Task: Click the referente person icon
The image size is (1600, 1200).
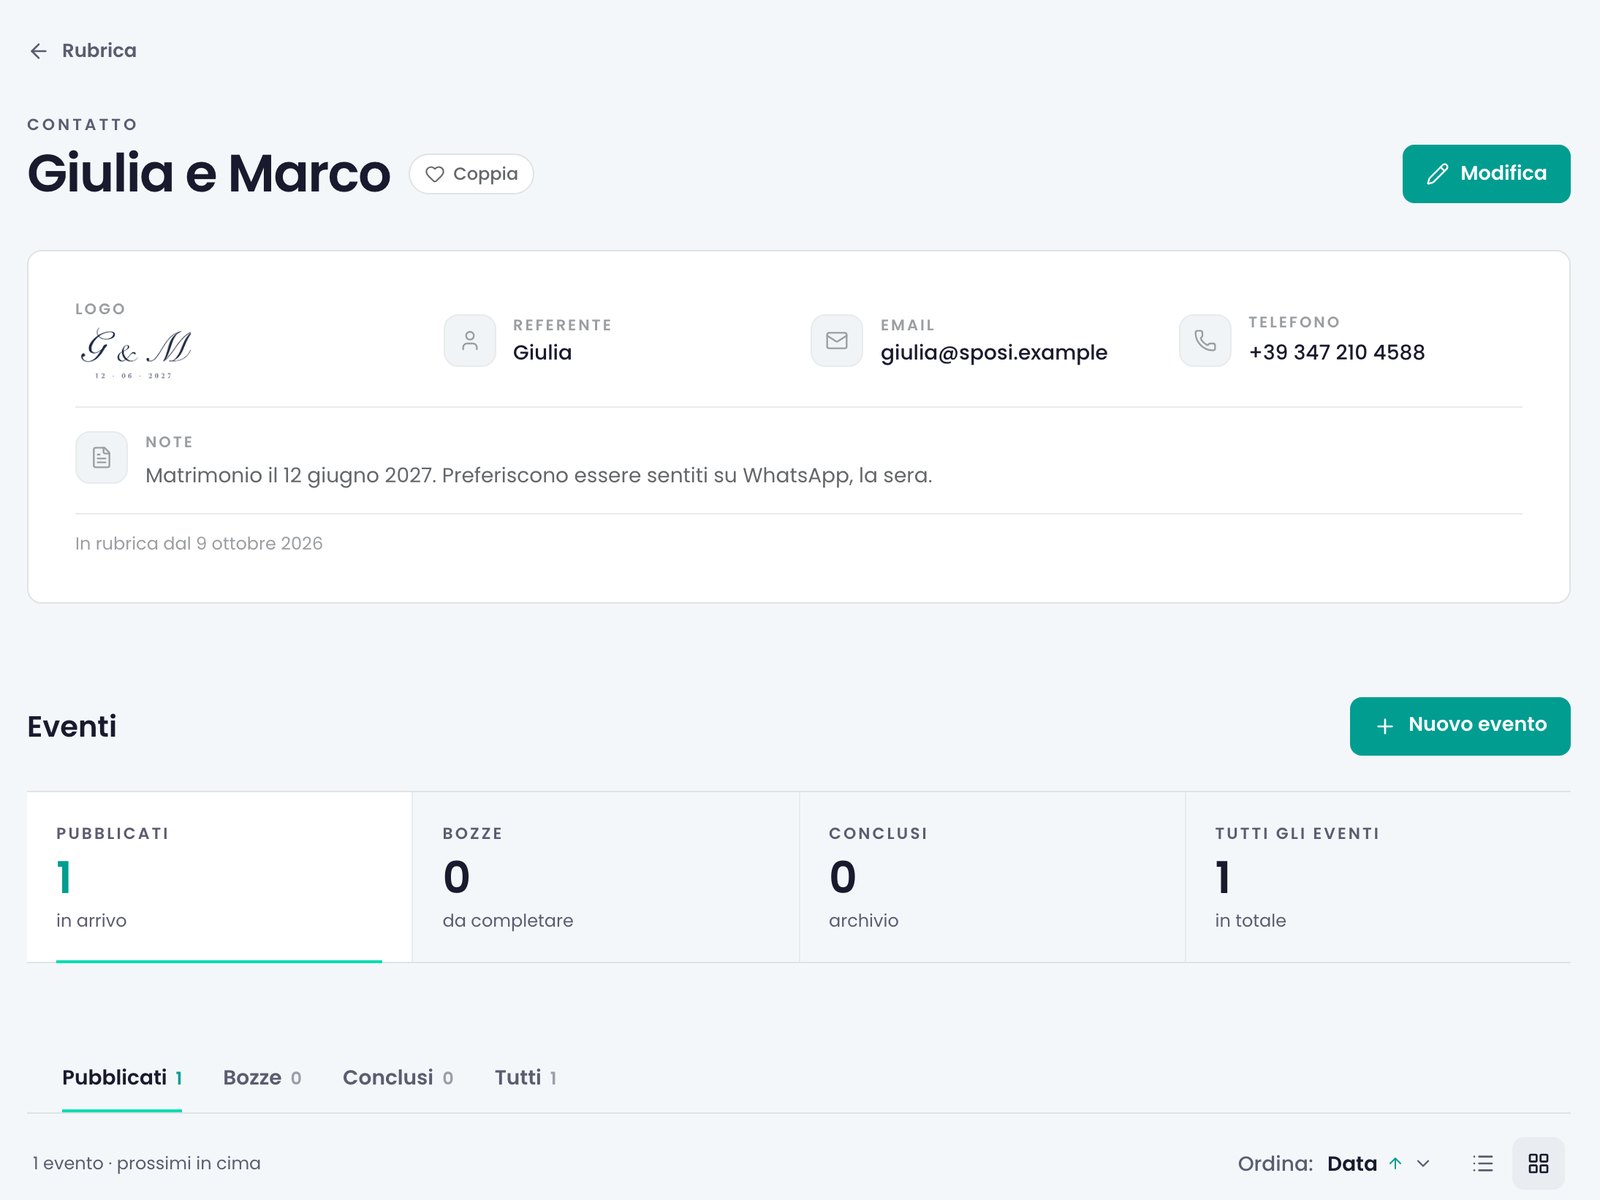Action: [470, 341]
